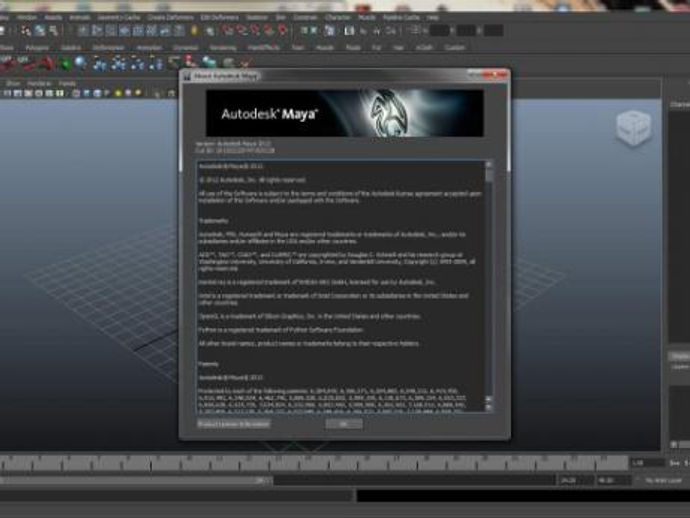Enable snap to grids magnet icon
The image size is (690, 518).
click(x=228, y=30)
